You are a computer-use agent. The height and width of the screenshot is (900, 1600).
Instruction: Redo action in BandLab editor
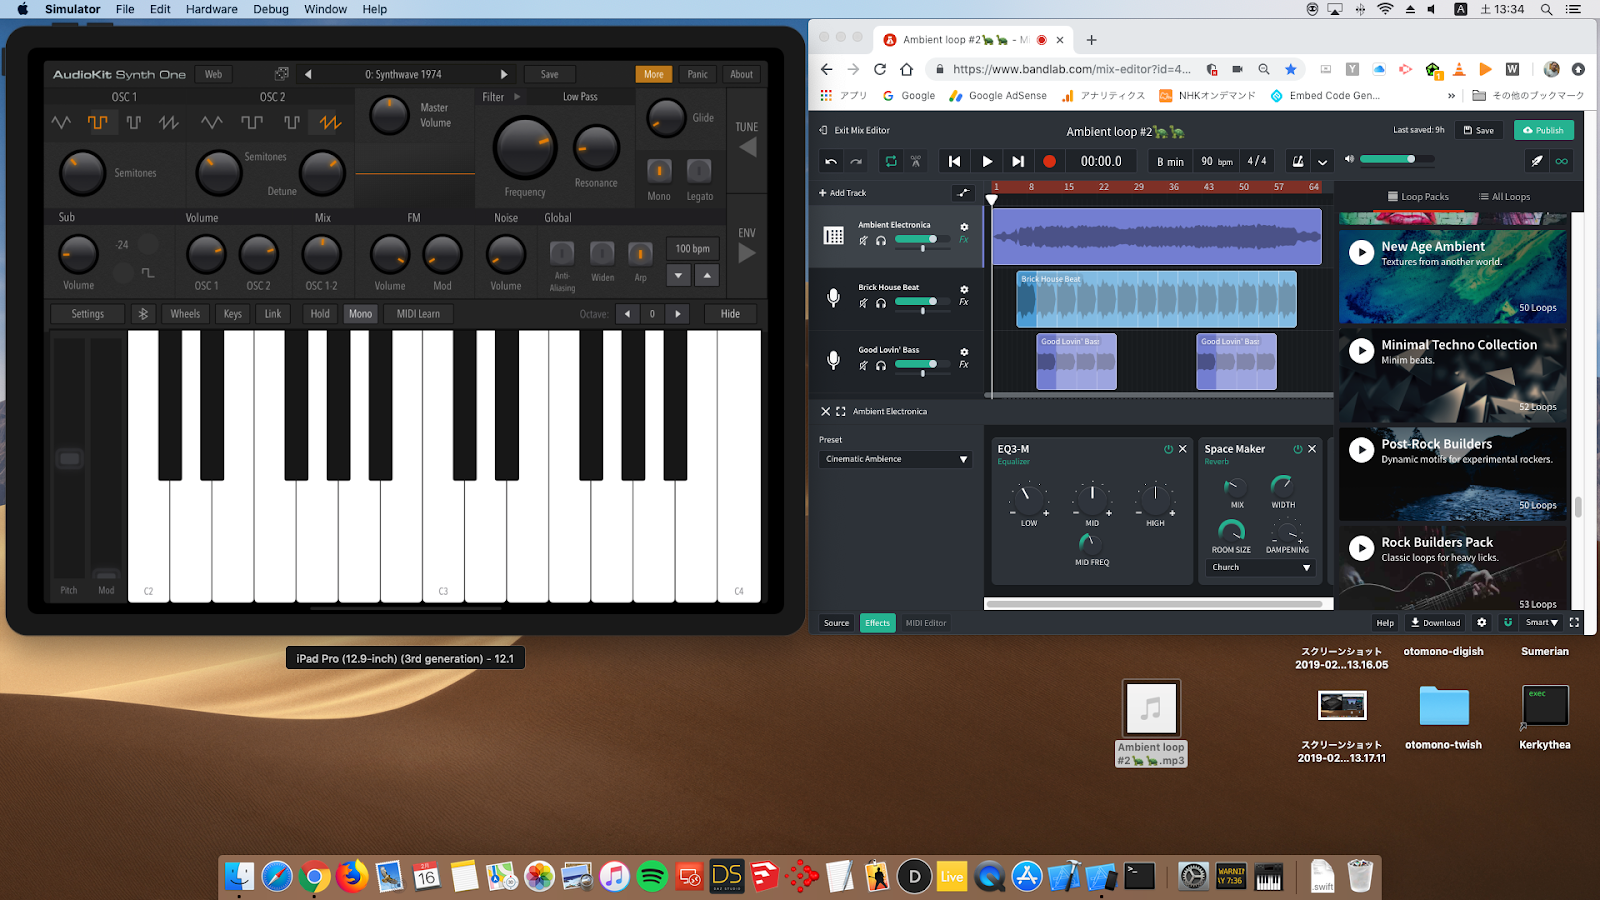856,161
